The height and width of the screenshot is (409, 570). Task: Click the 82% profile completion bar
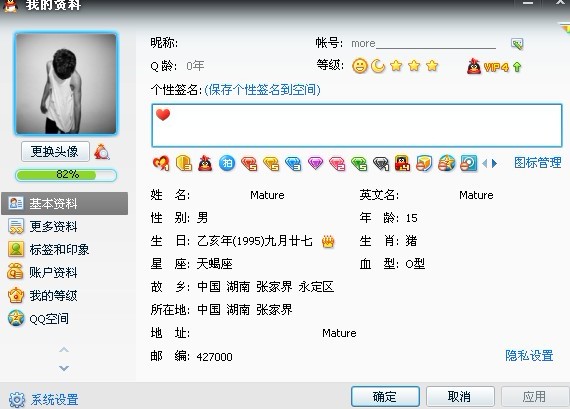(x=66, y=175)
